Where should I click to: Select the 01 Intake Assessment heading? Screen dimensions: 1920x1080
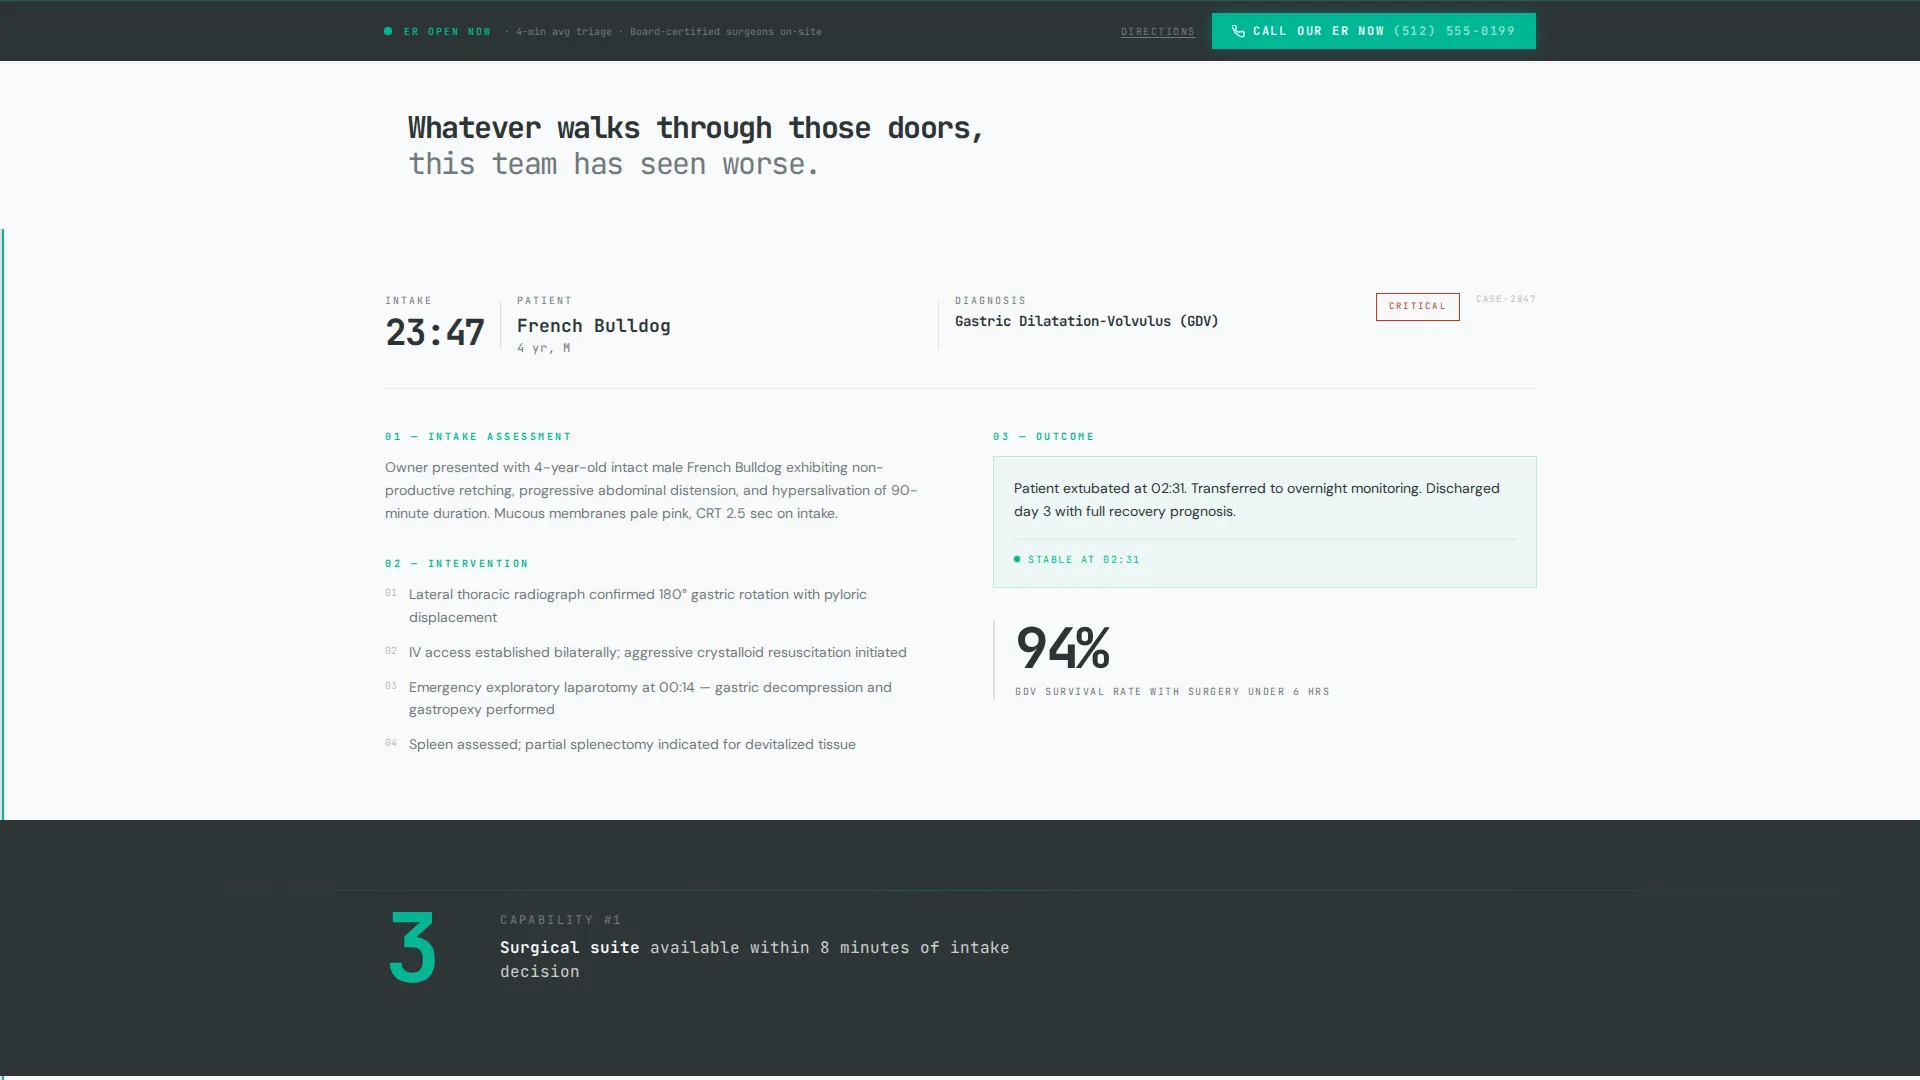pyautogui.click(x=478, y=437)
